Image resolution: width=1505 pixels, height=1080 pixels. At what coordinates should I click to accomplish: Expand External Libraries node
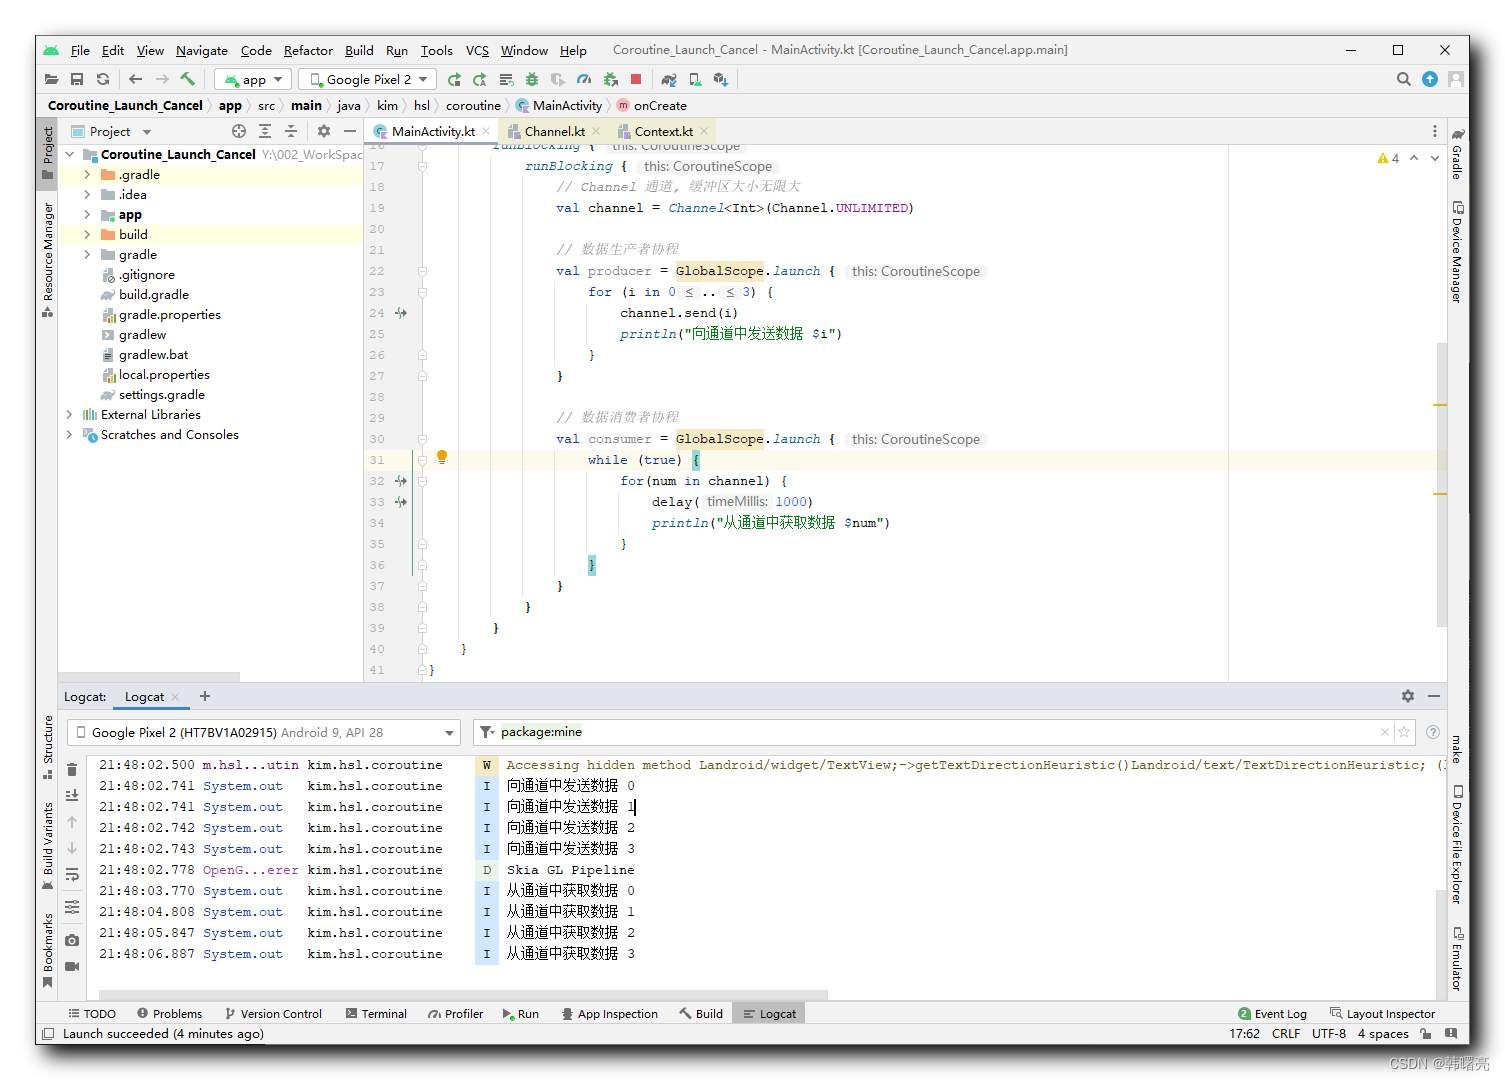point(69,414)
